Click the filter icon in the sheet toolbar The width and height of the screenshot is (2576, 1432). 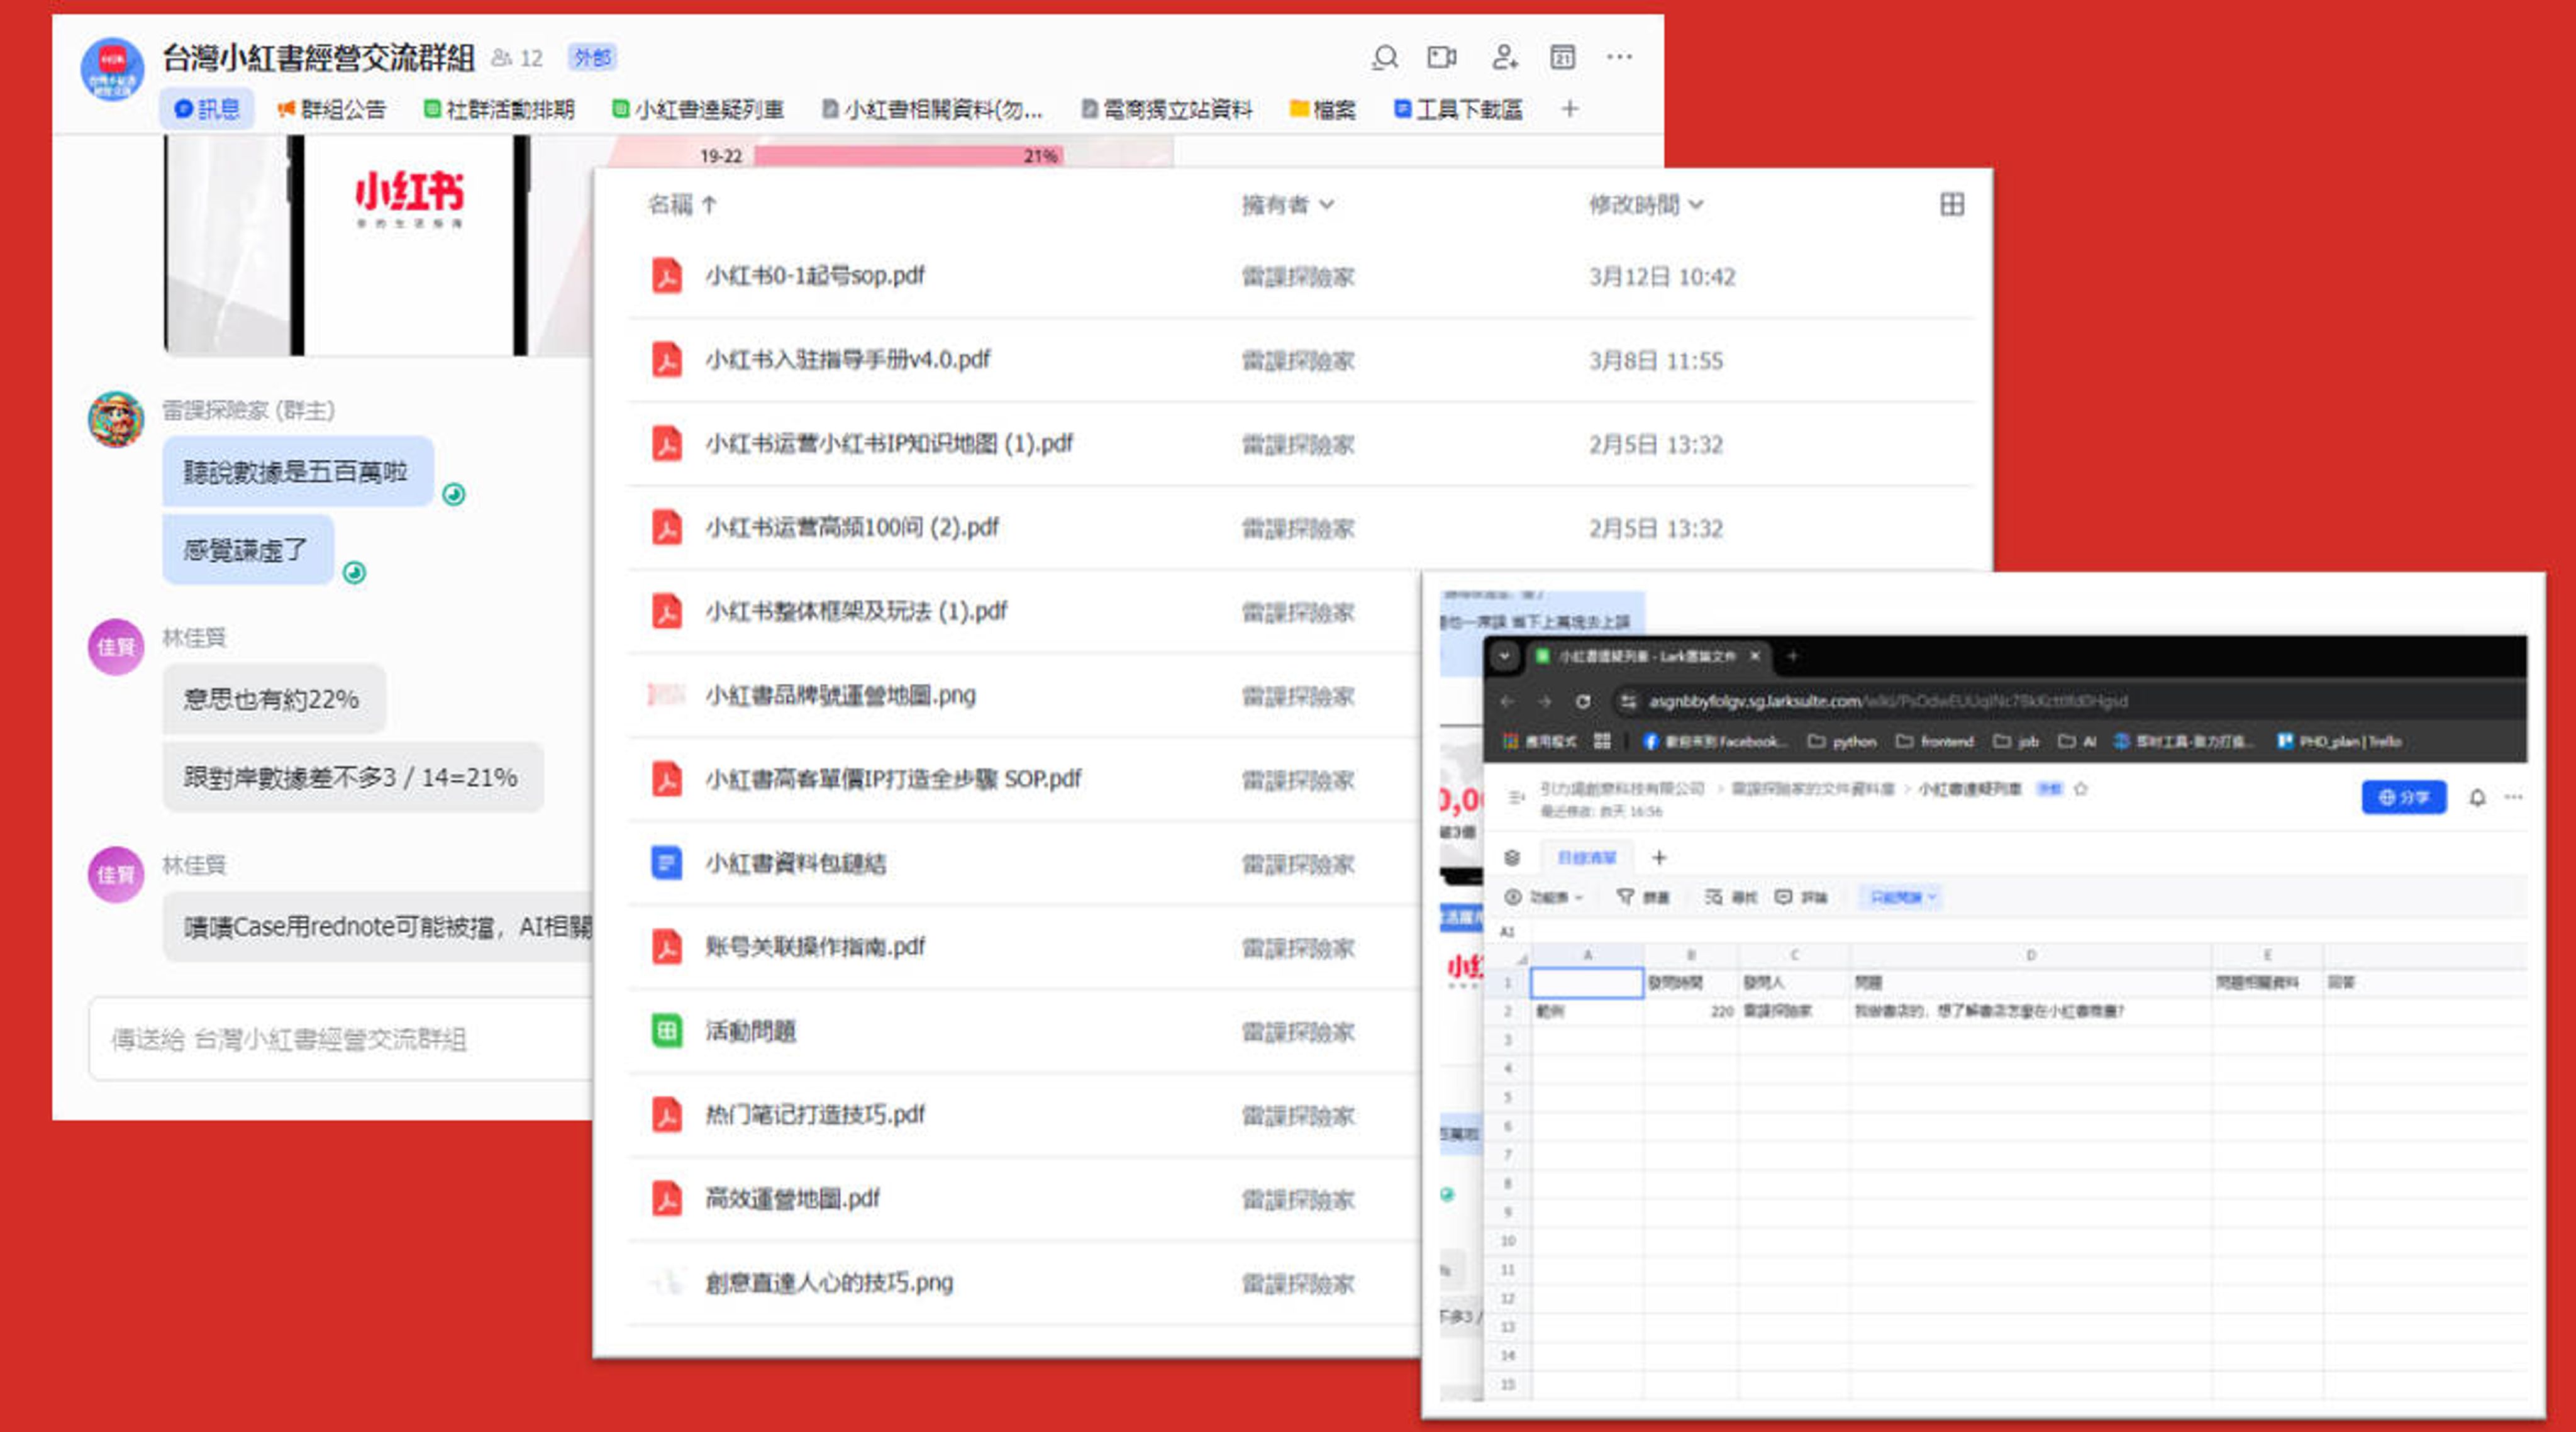1625,897
